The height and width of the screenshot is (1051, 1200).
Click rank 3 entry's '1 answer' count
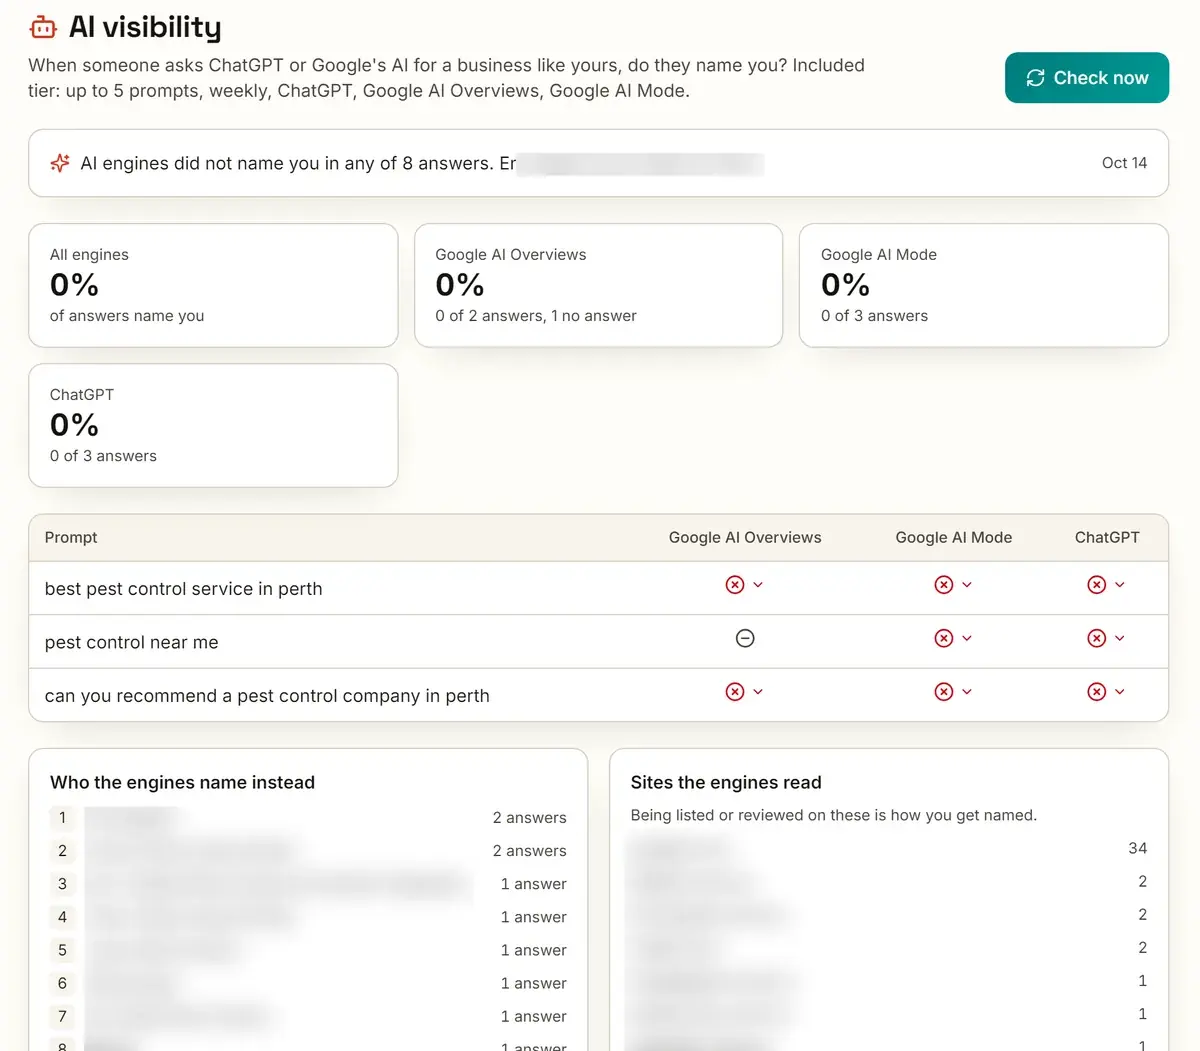[x=533, y=884]
